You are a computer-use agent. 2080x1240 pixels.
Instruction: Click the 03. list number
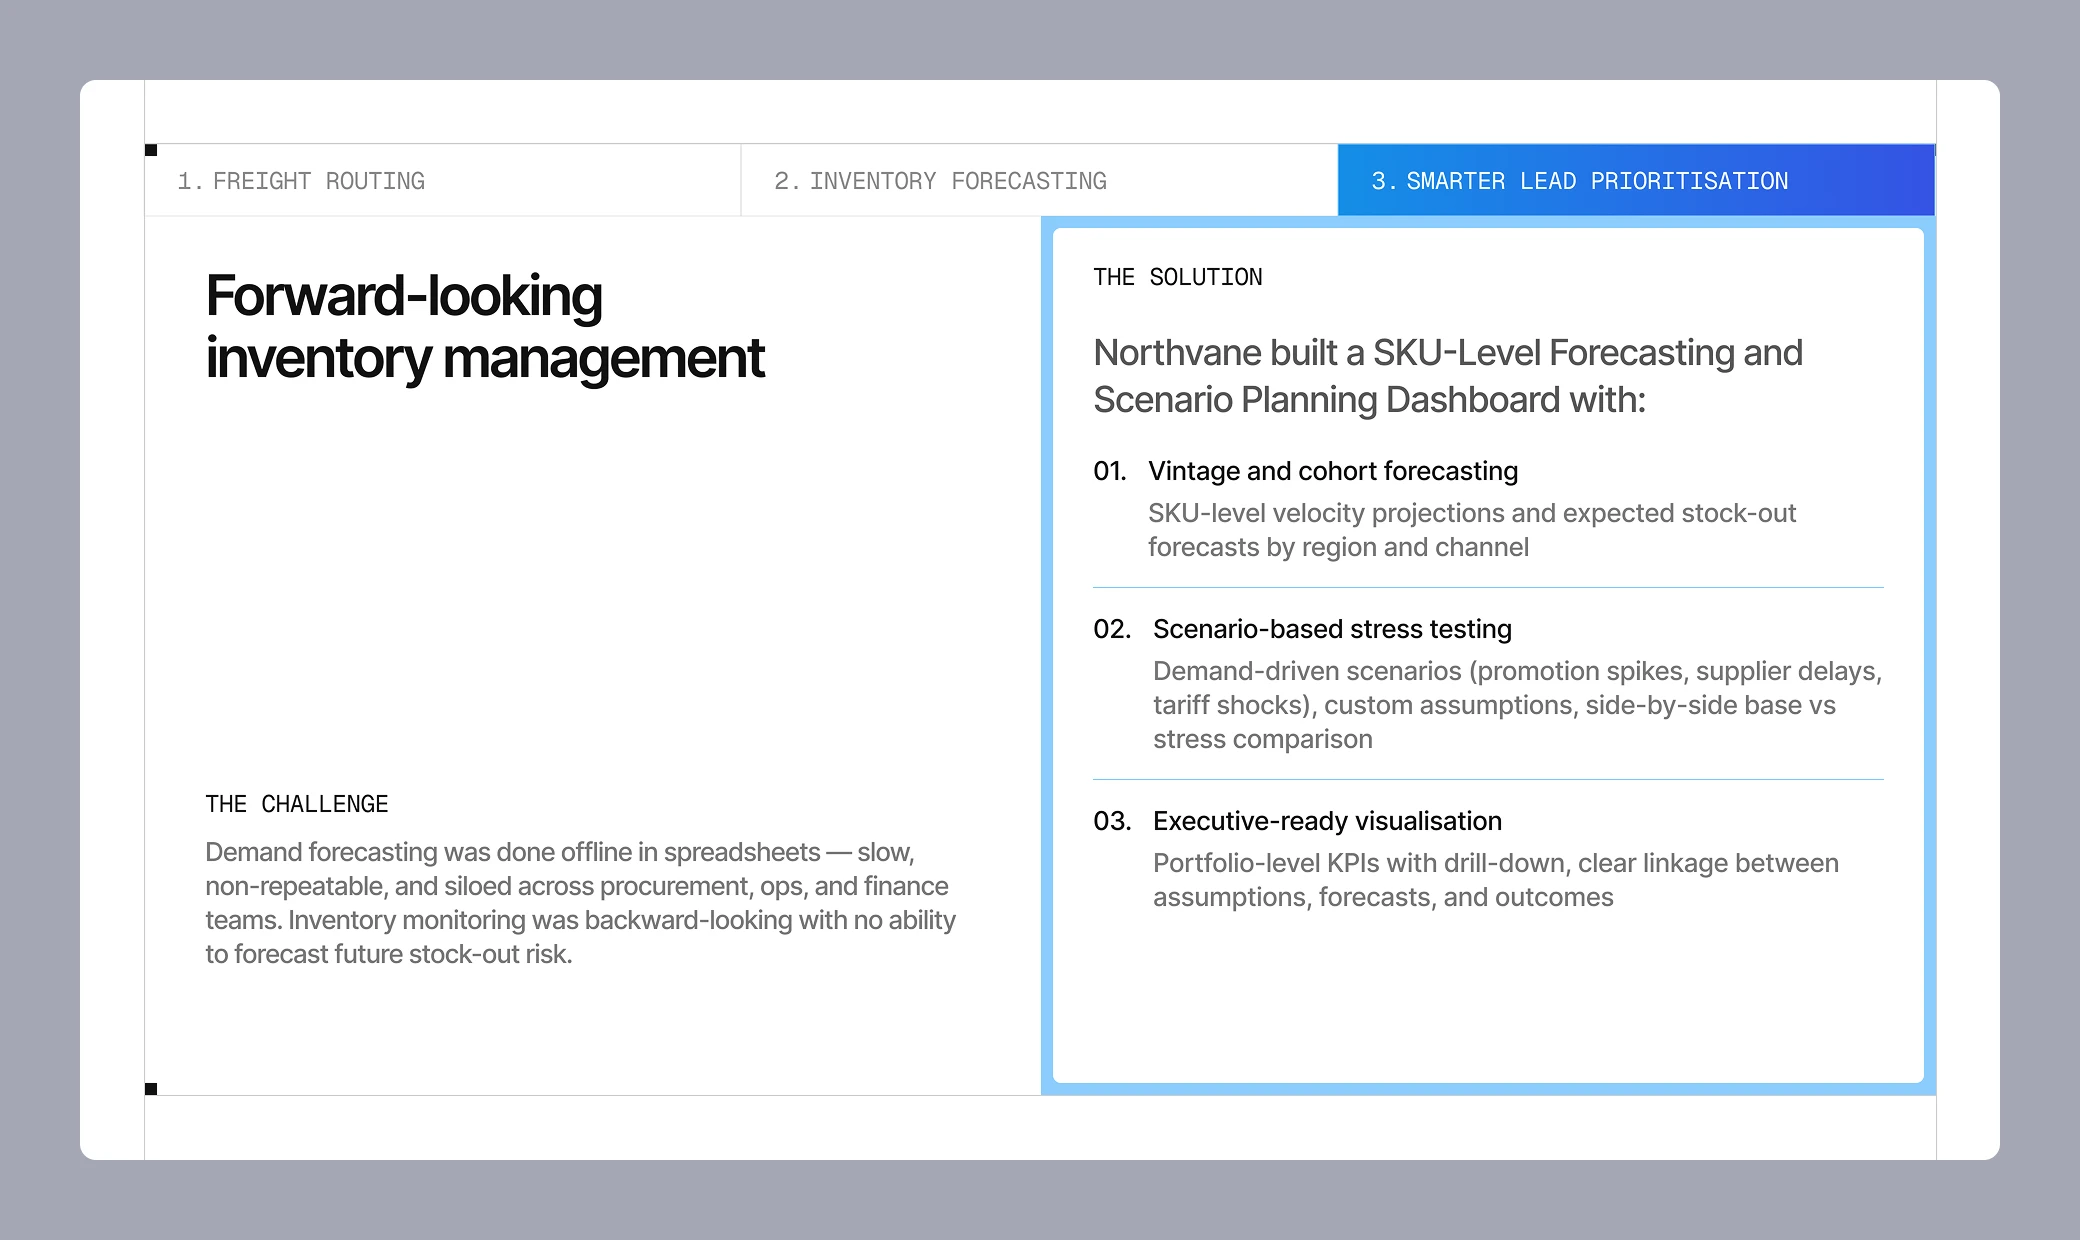(1112, 821)
